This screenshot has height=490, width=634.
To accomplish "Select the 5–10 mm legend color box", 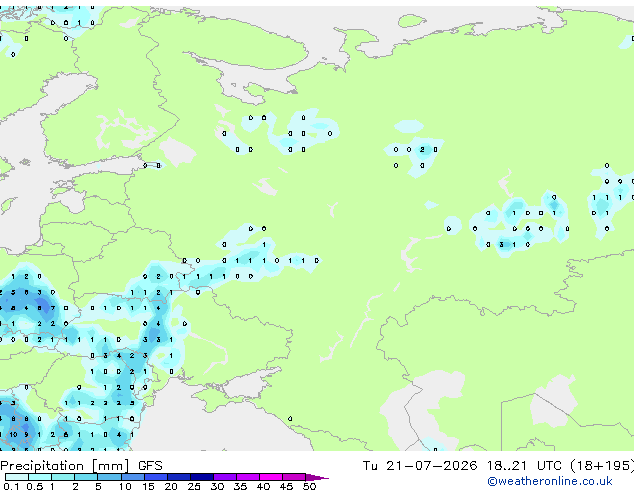I will point(109,477).
